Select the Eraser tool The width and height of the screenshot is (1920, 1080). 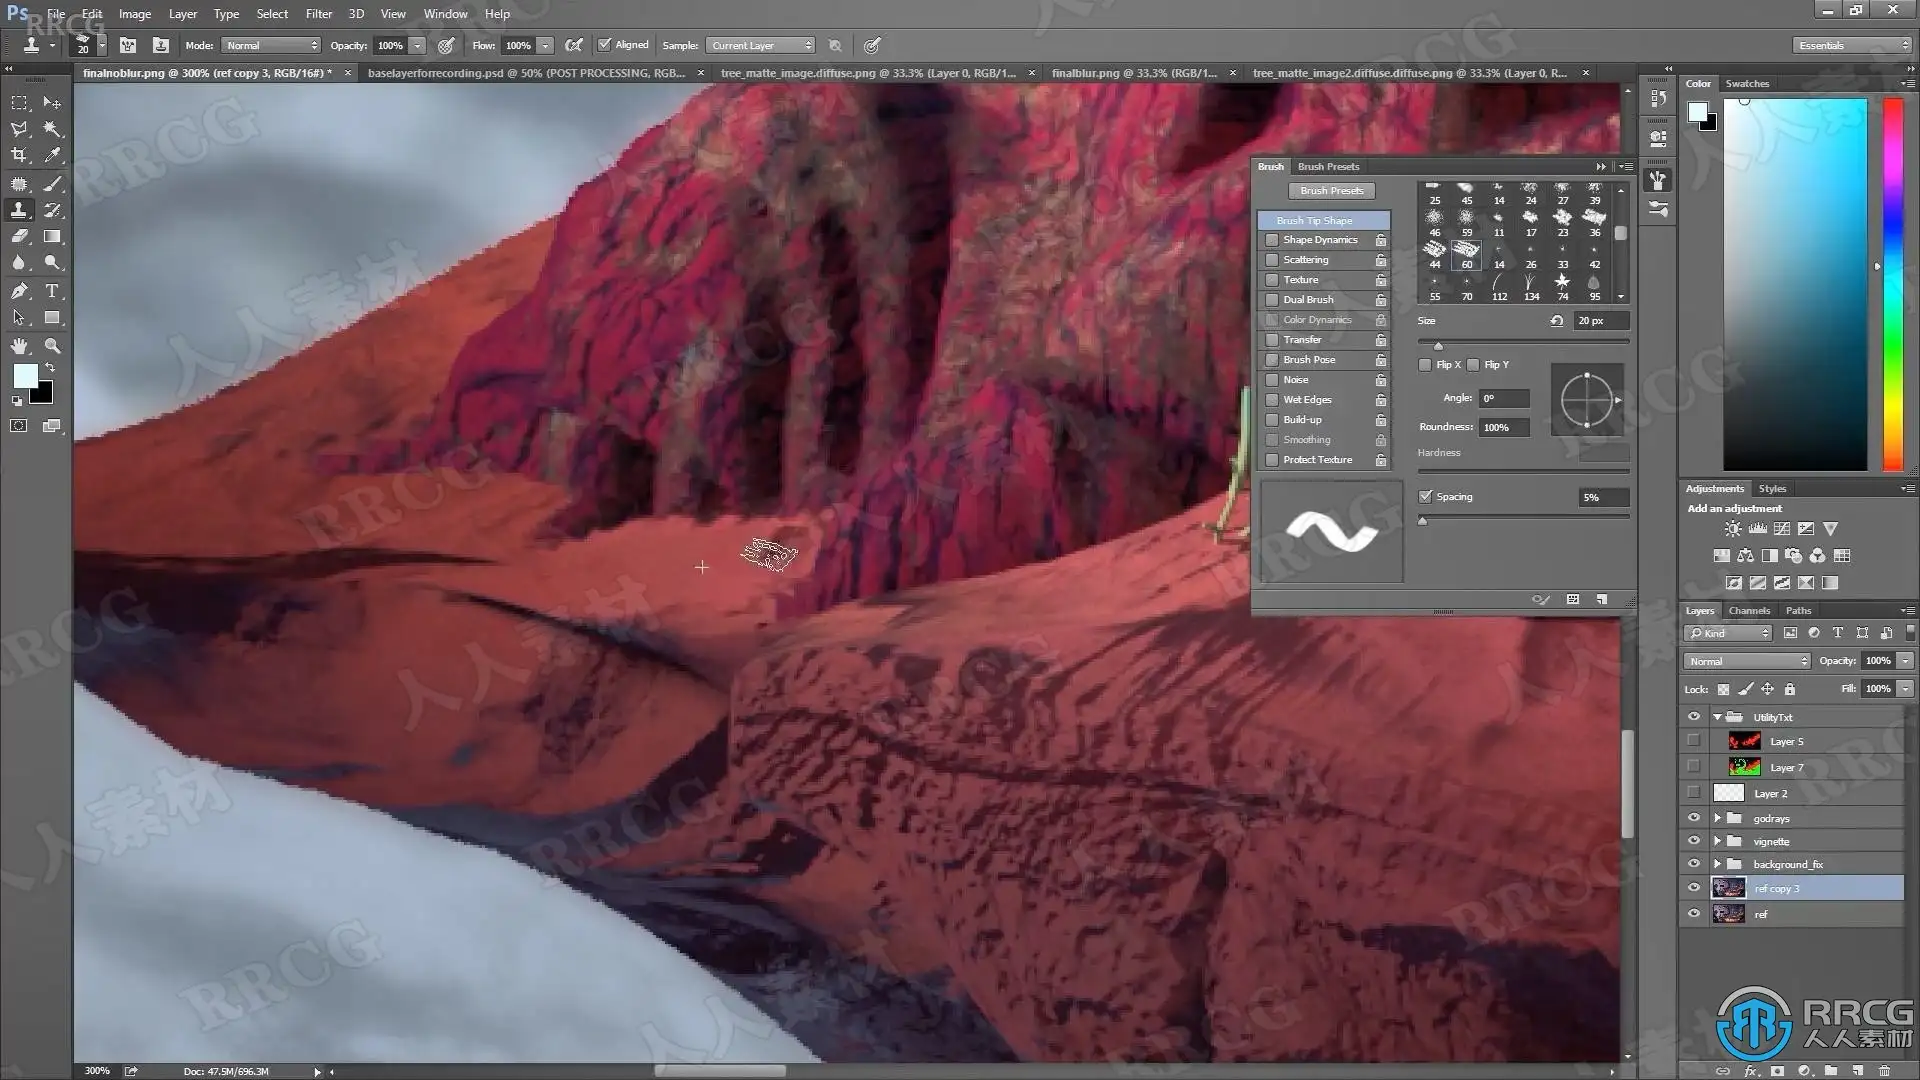(19, 237)
